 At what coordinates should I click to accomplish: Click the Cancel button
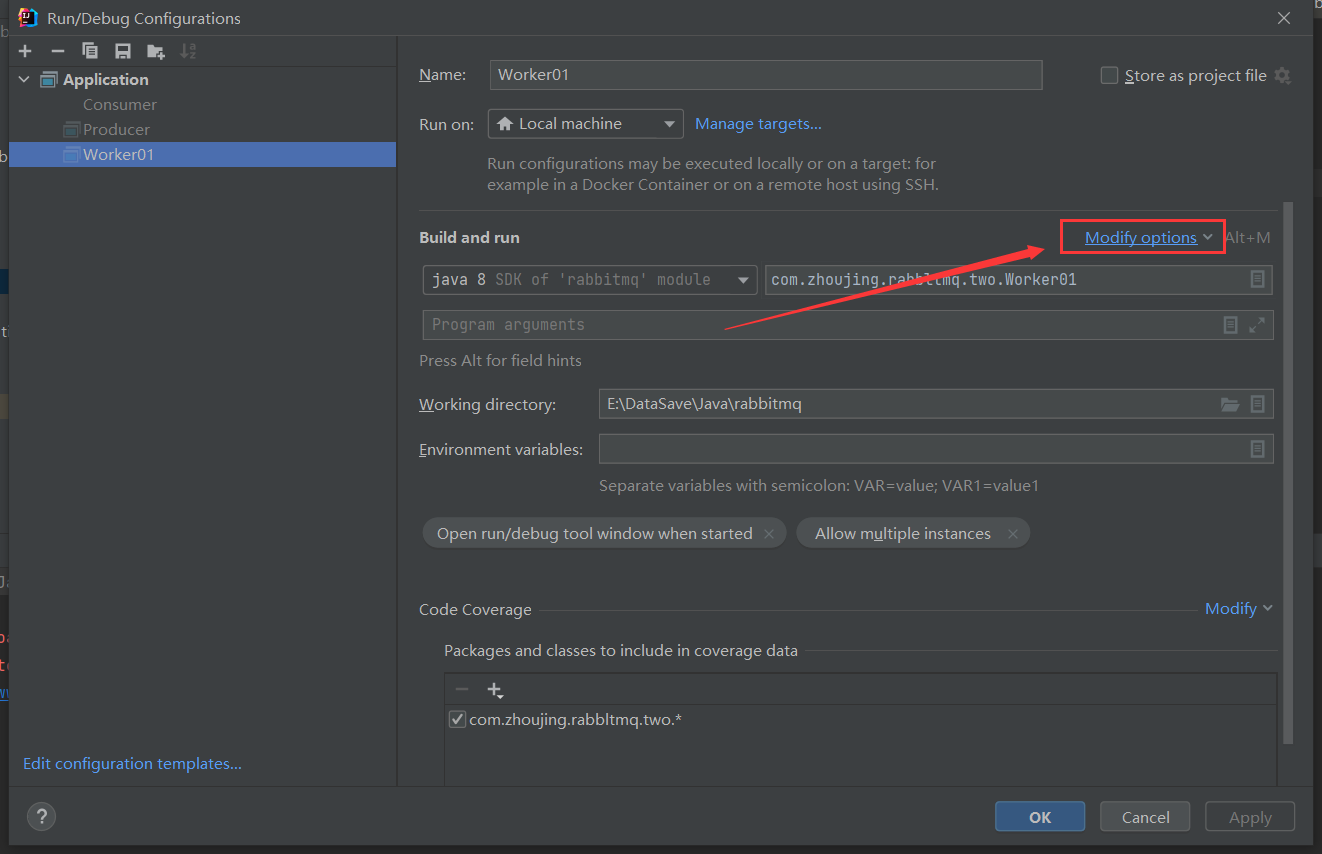(1145, 817)
